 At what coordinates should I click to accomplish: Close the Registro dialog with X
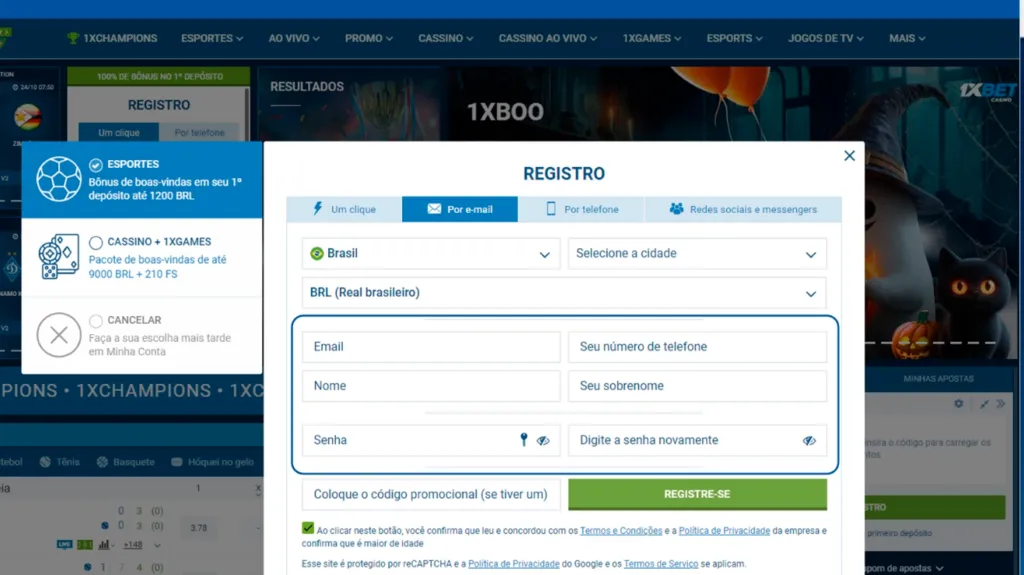(849, 156)
